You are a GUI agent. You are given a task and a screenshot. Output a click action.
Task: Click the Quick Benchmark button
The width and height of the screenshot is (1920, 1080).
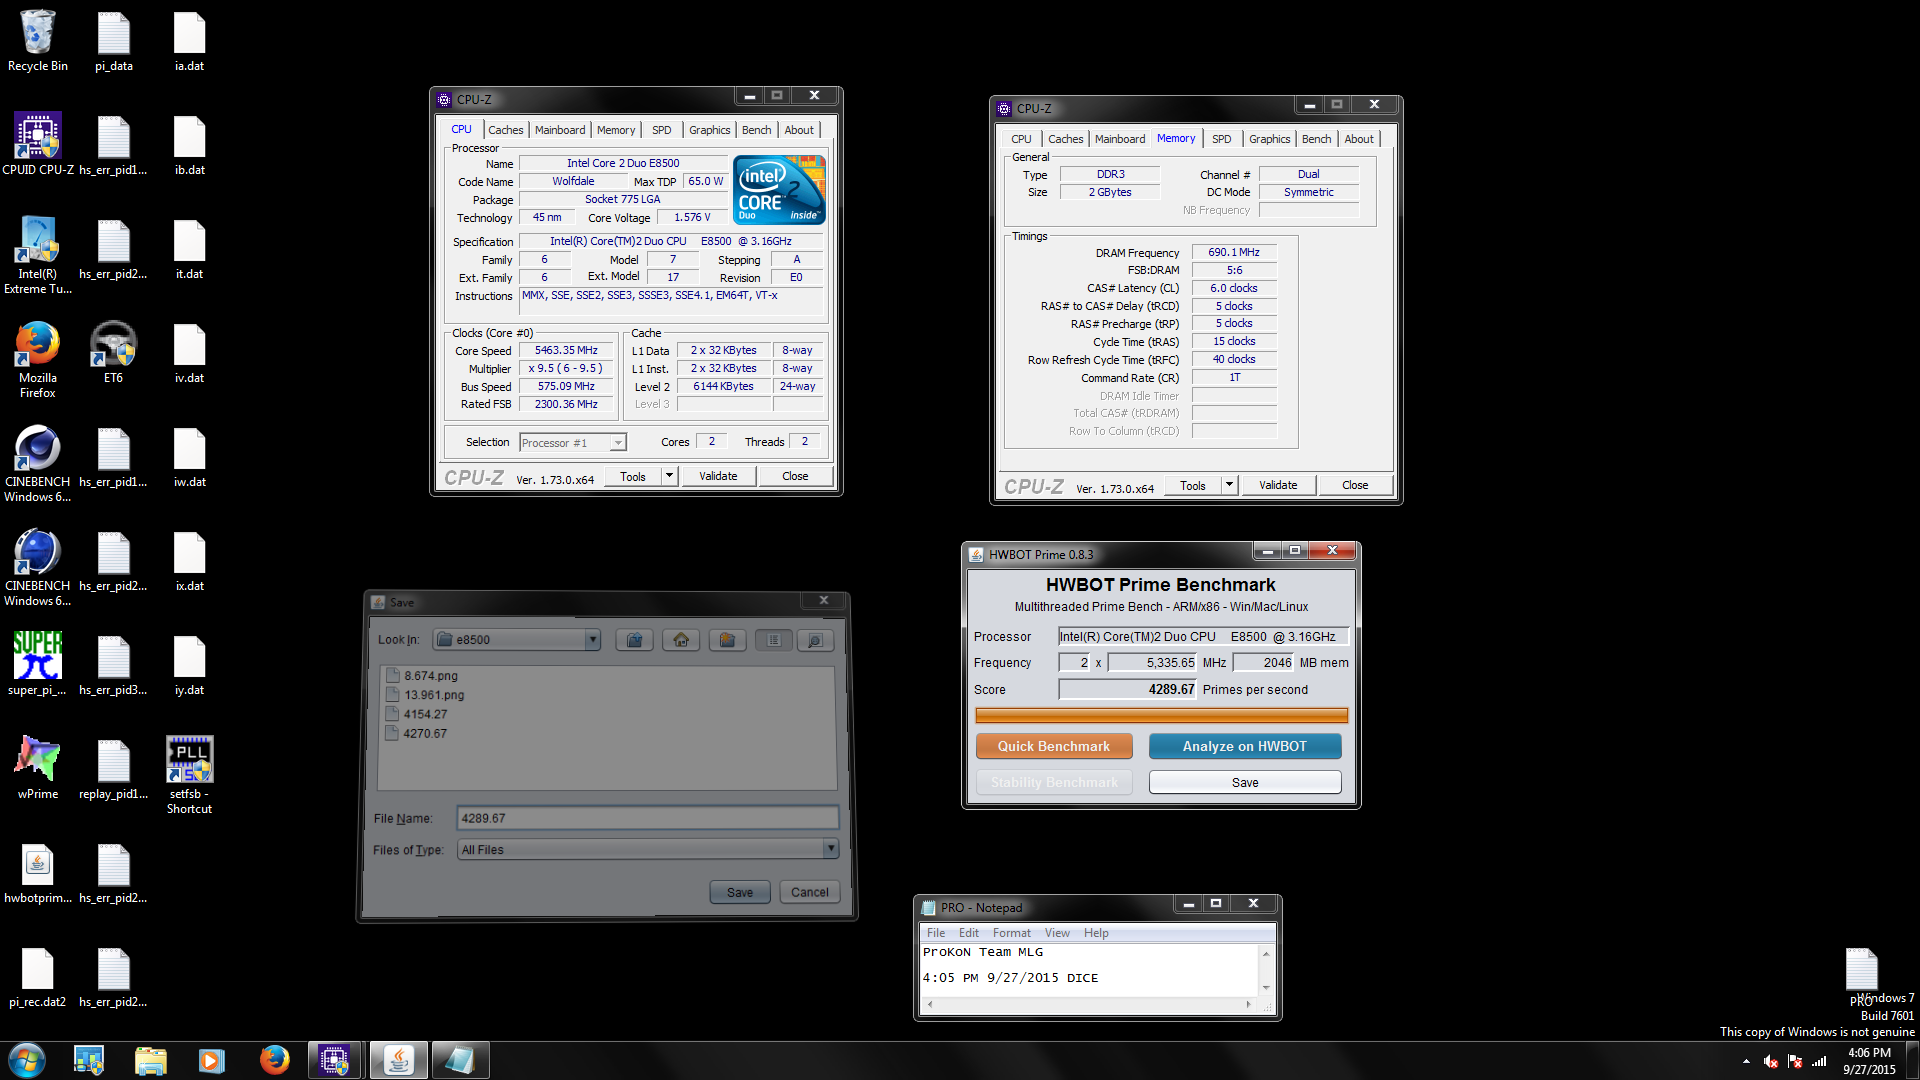1054,746
